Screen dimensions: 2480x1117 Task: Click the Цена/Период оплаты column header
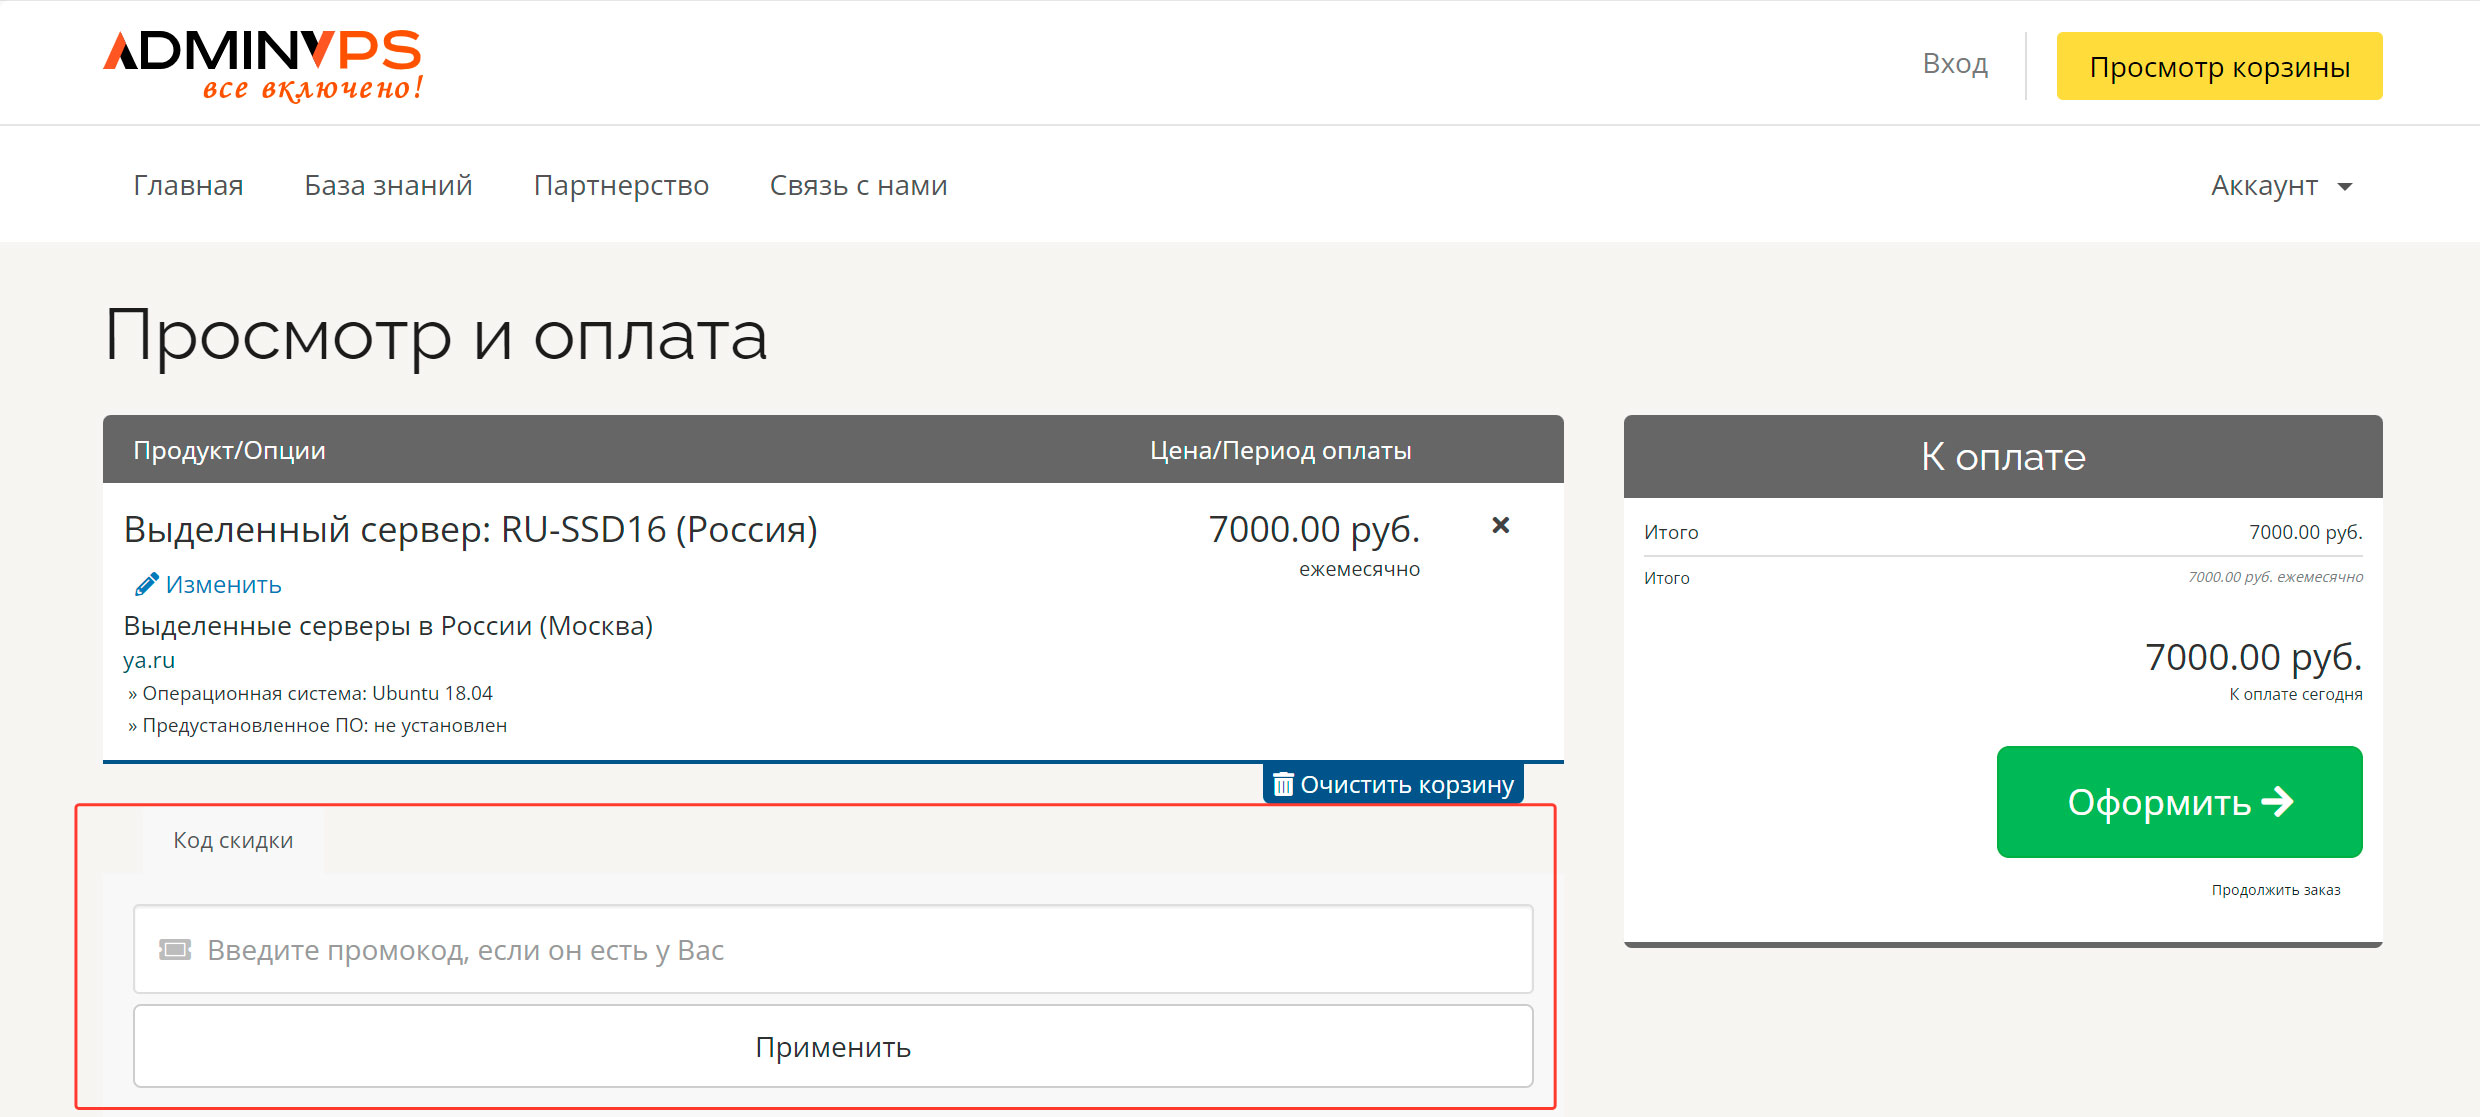pos(1280,450)
